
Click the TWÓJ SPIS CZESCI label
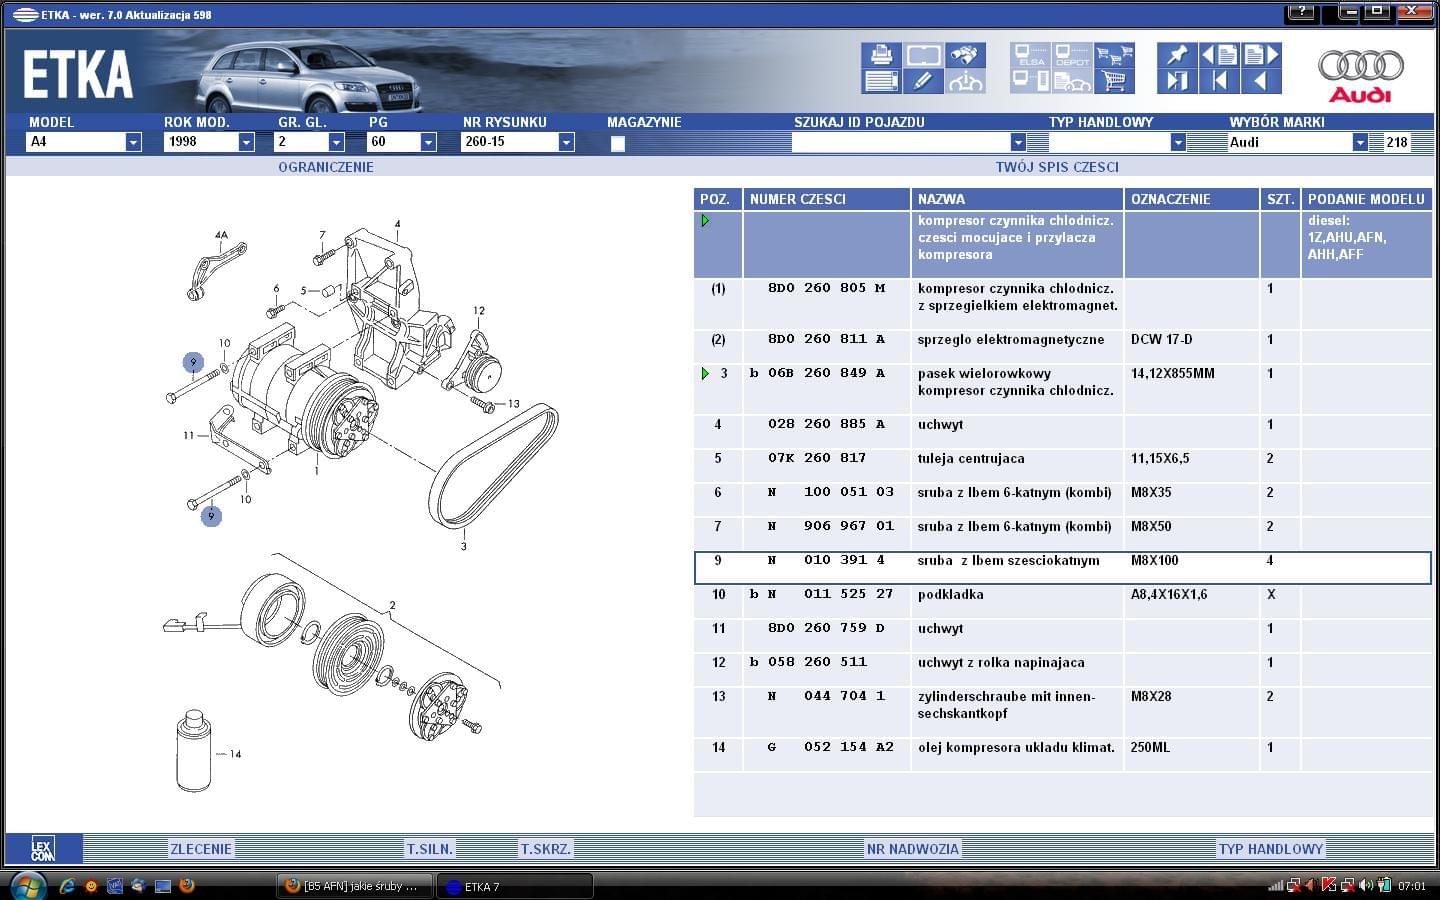point(1057,167)
